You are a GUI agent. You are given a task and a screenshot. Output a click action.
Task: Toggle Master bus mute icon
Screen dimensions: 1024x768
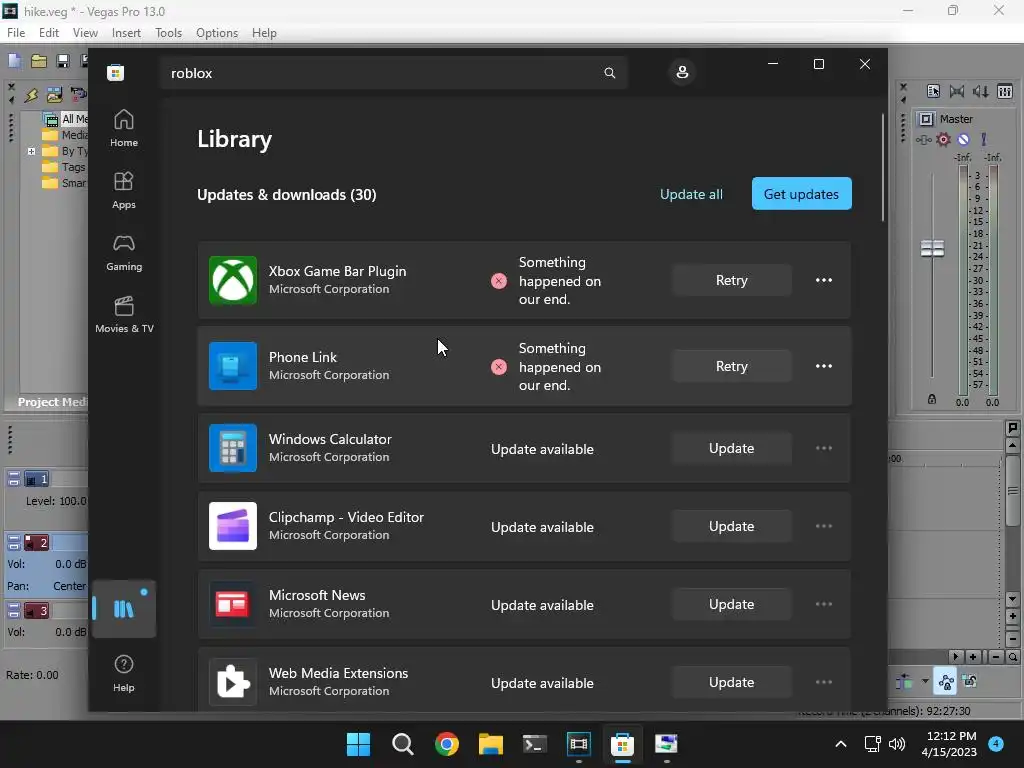point(963,139)
